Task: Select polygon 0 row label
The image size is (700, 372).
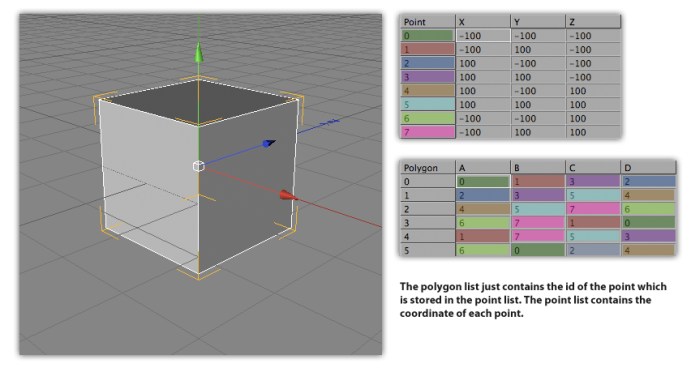Action: click(x=428, y=182)
